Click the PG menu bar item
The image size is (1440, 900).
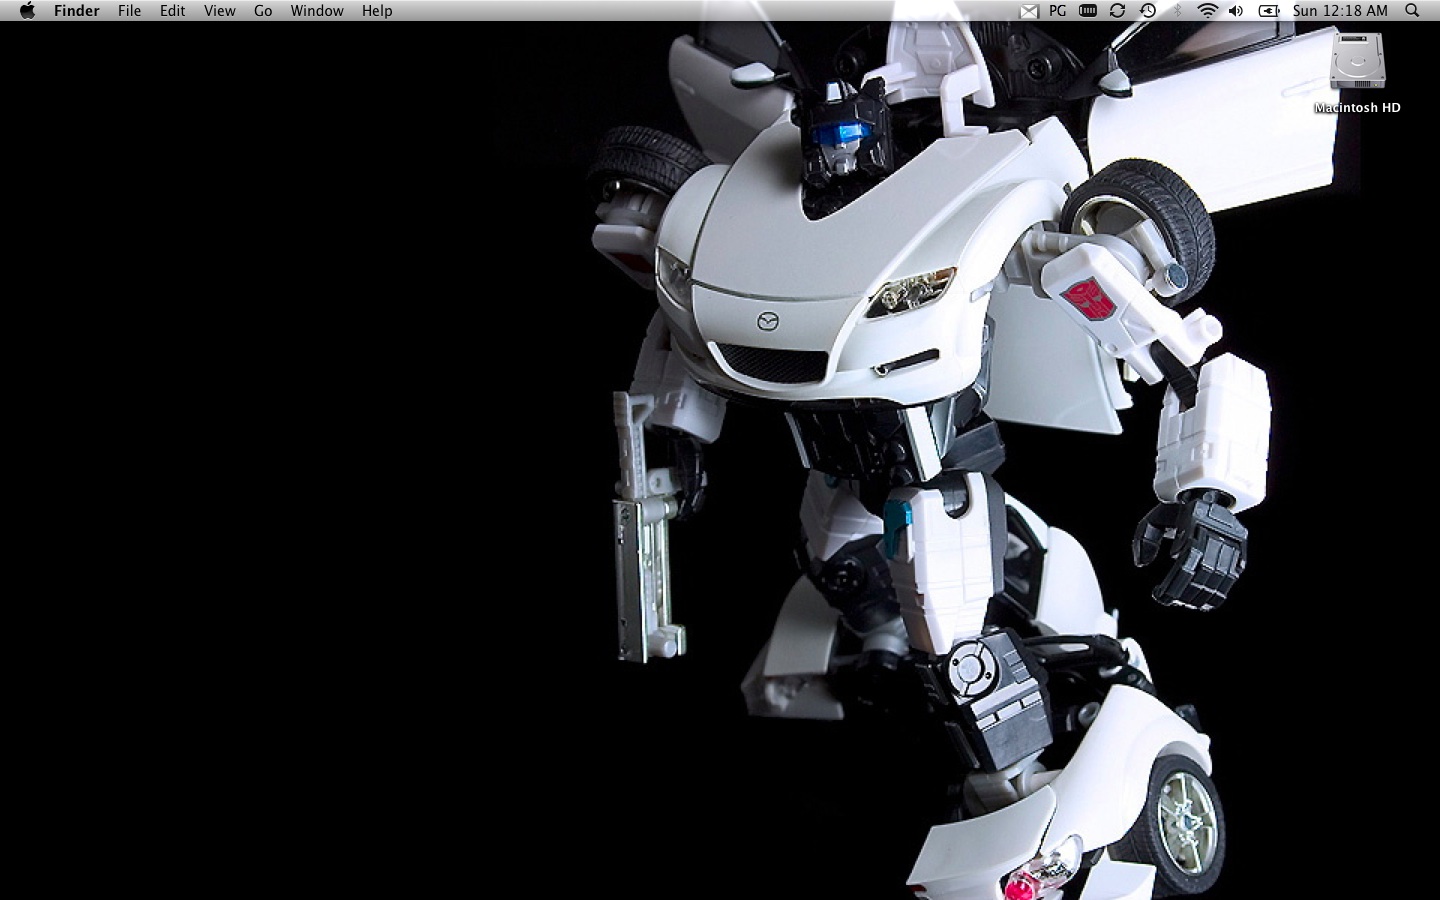(1058, 11)
